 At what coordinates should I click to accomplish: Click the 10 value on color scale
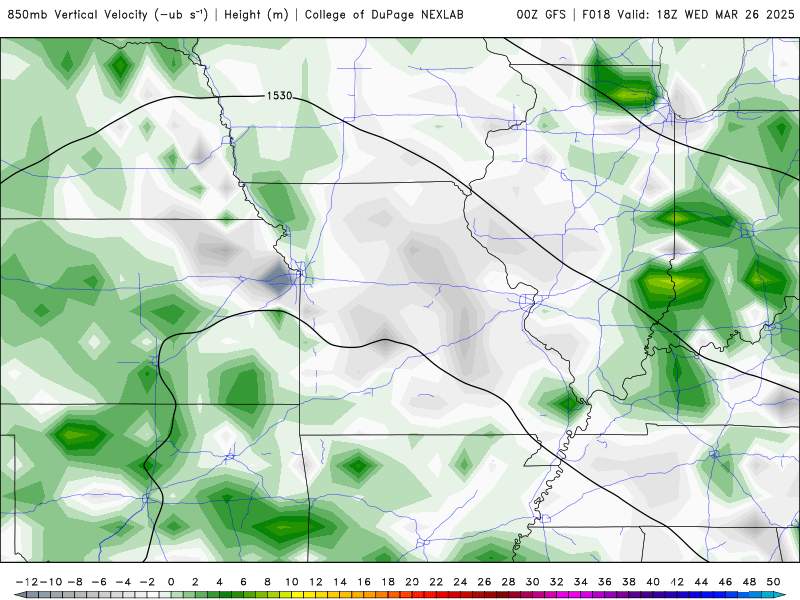(291, 582)
